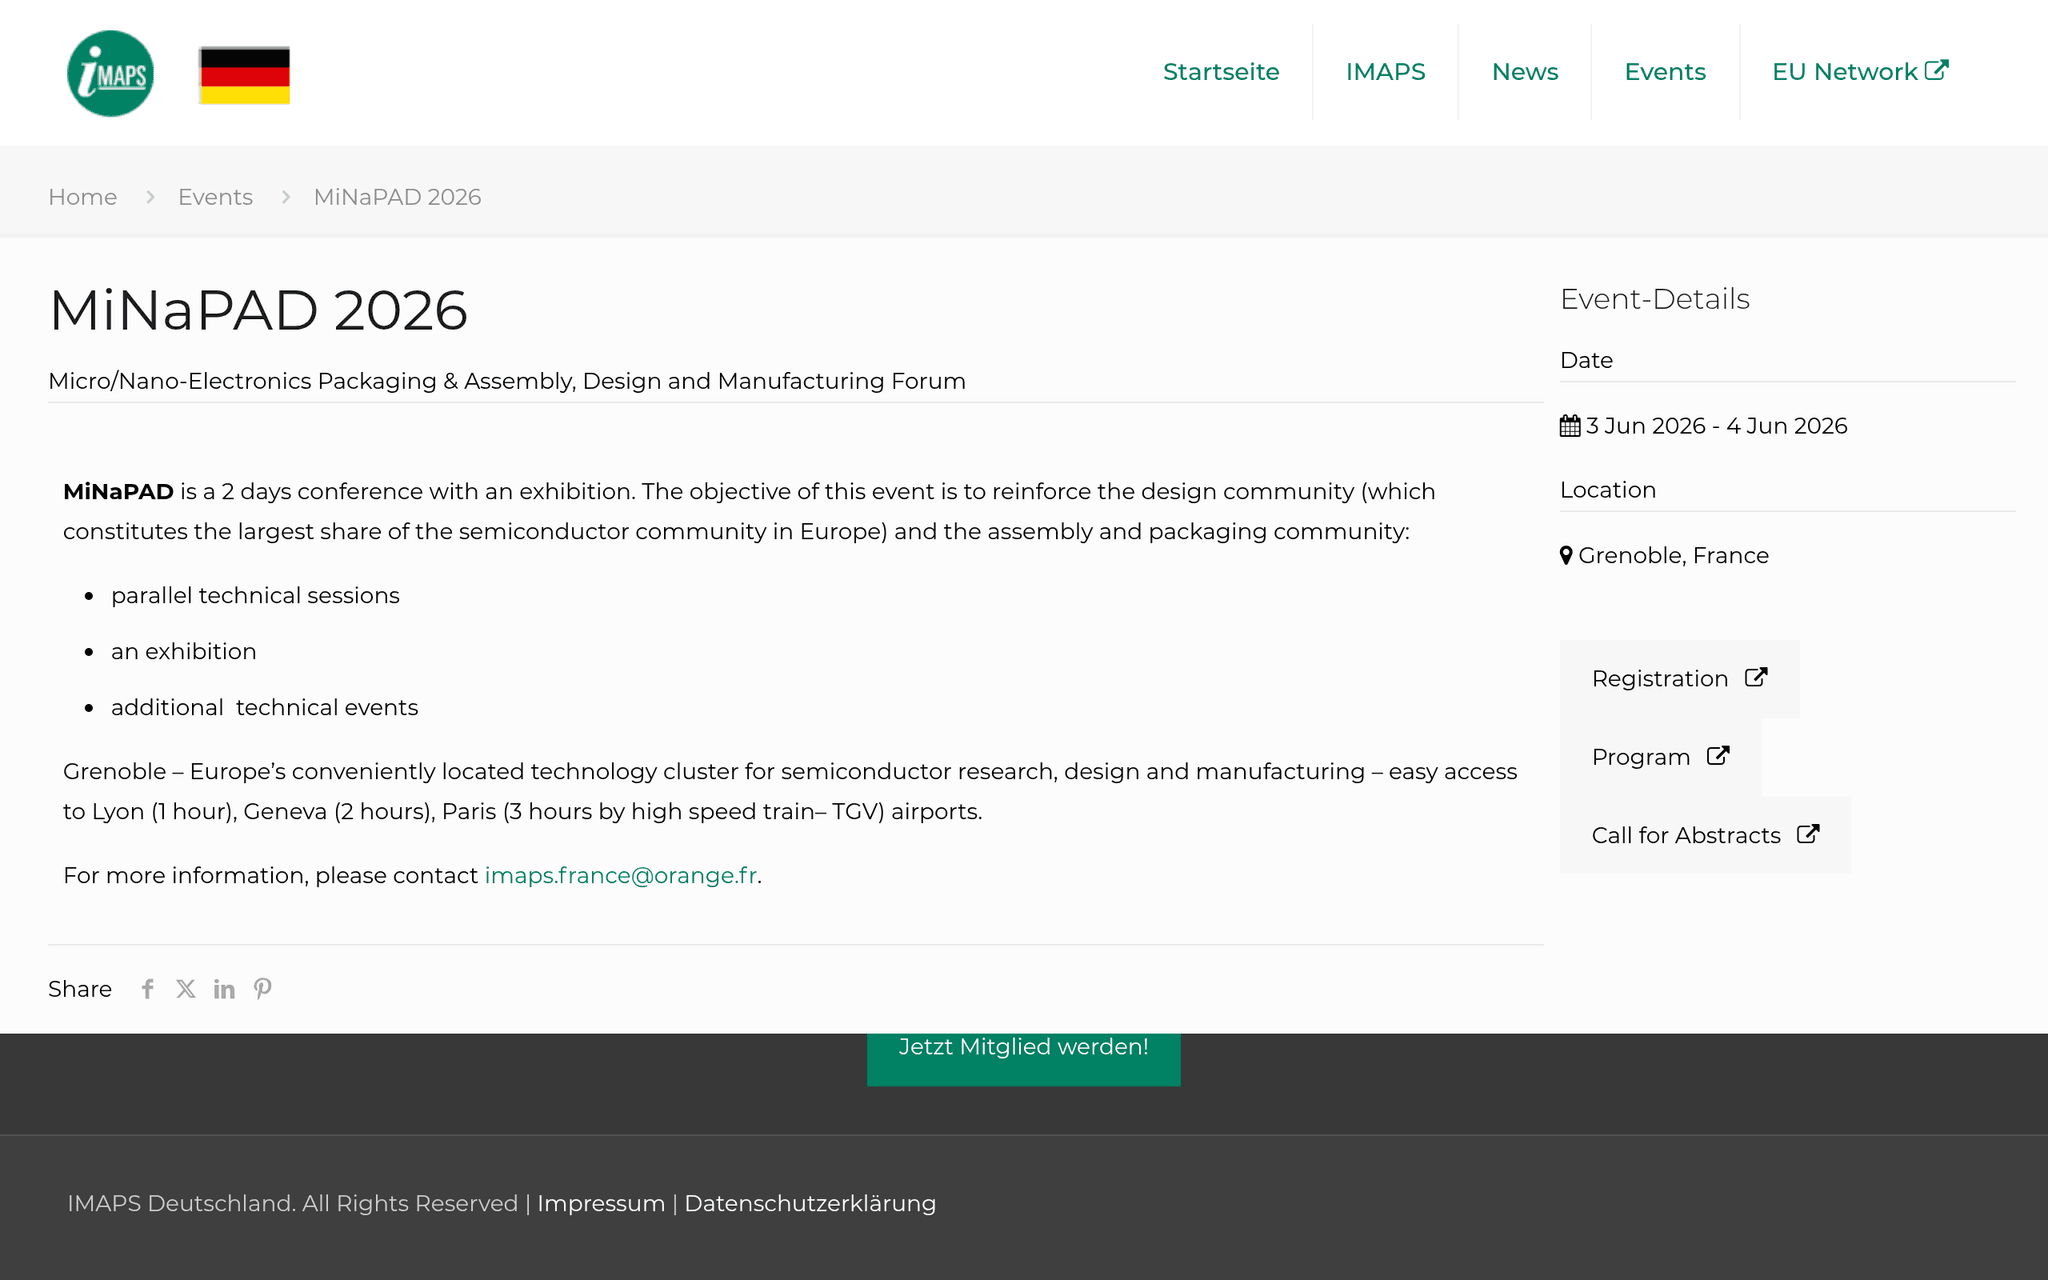Click the bullet item 'parallel technical sessions'
2048x1280 pixels.
pyautogui.click(x=255, y=596)
